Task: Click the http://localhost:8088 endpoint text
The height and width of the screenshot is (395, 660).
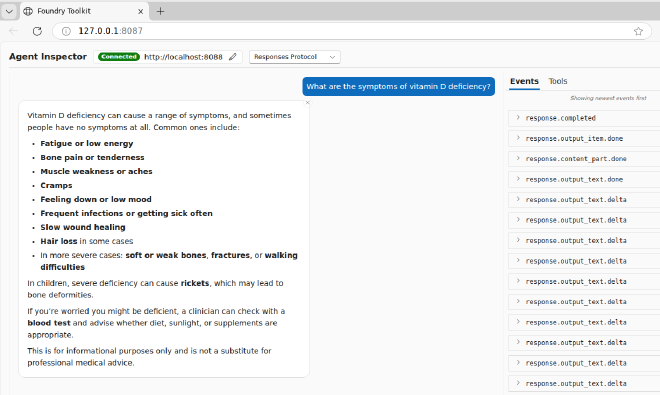Action: click(x=183, y=57)
